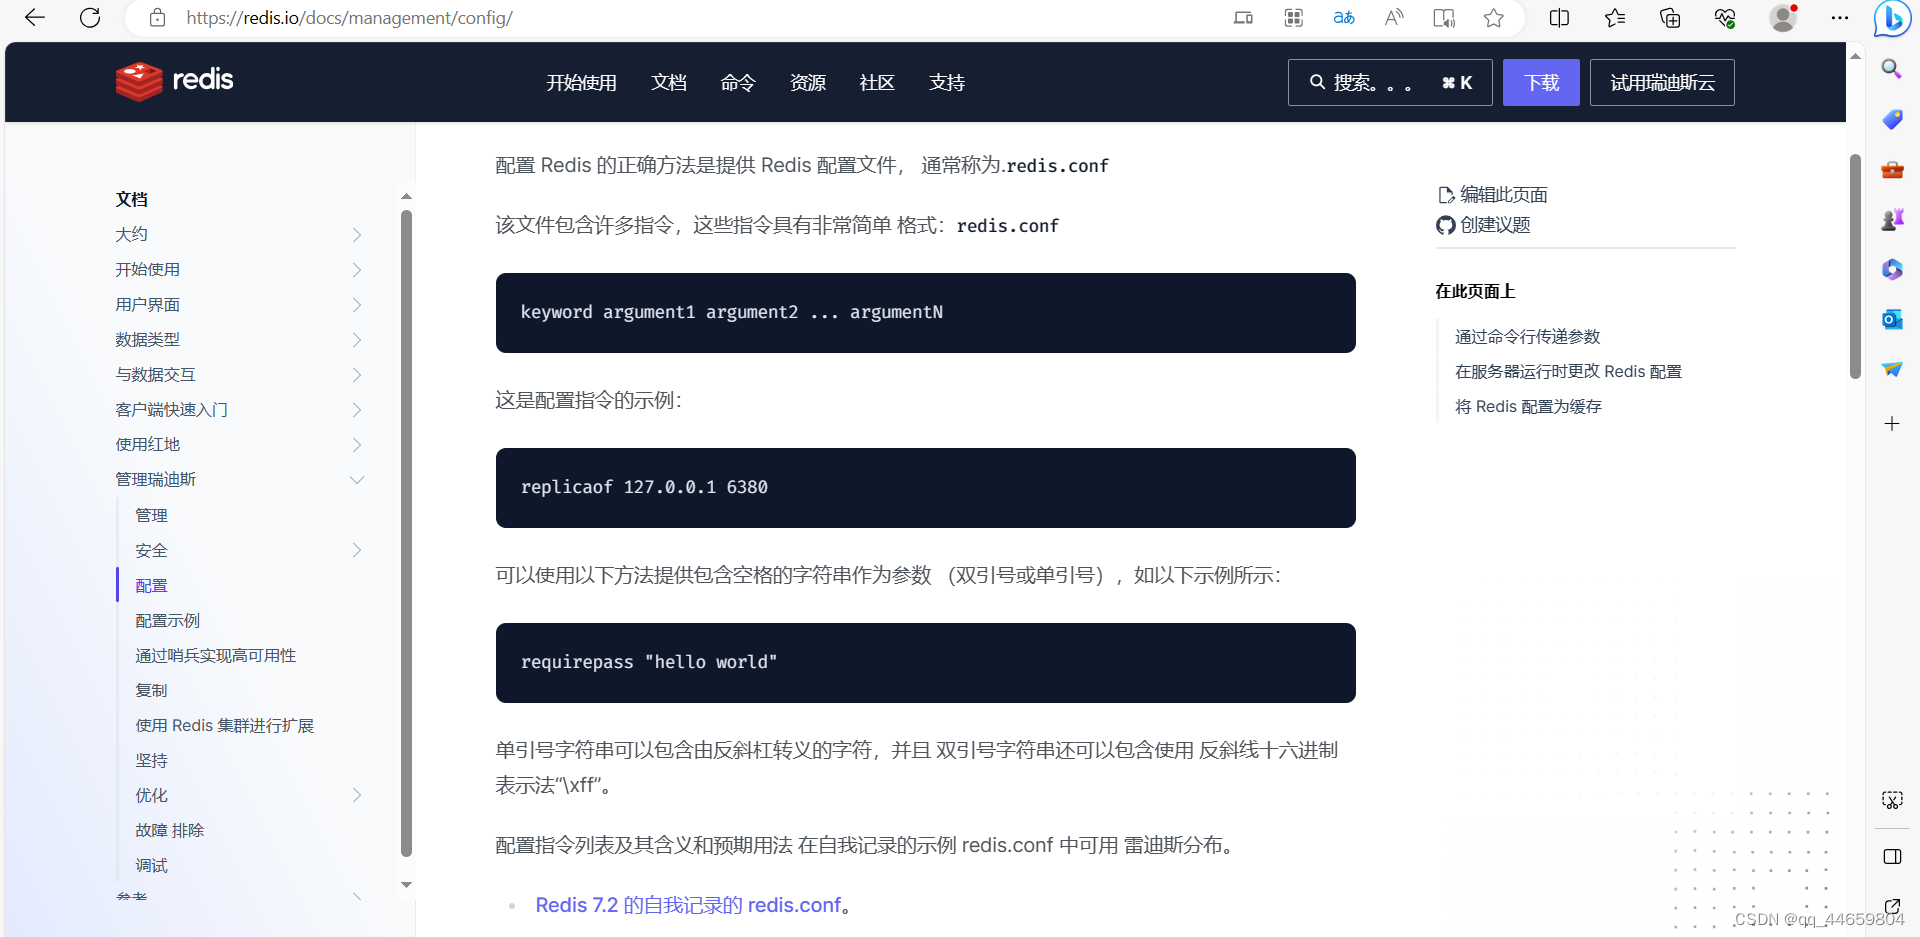Image resolution: width=1920 pixels, height=937 pixels.
Task: Open the split screen icon
Action: click(x=1559, y=18)
